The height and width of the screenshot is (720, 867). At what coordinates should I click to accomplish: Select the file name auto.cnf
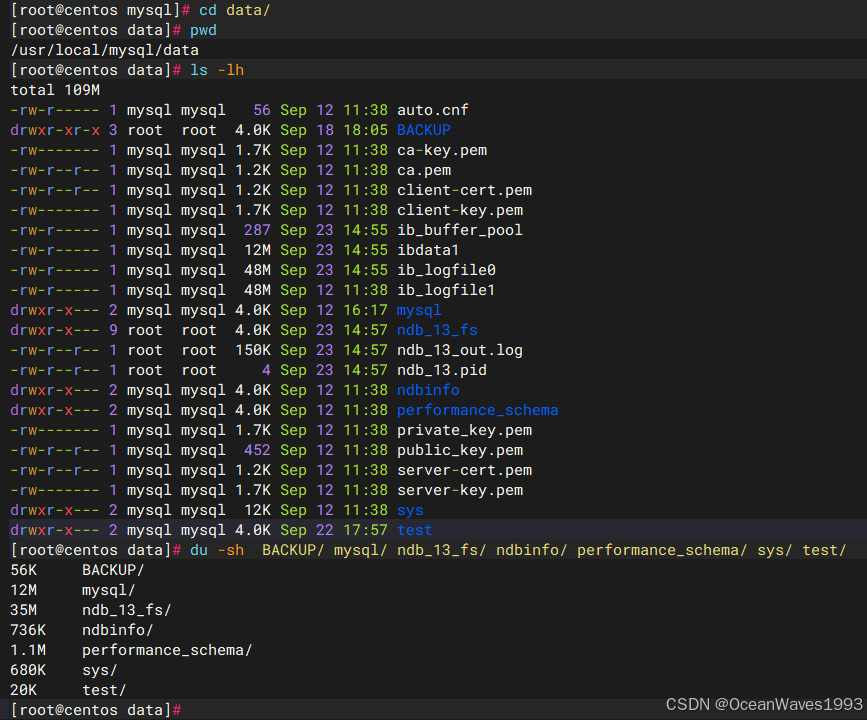(432, 110)
